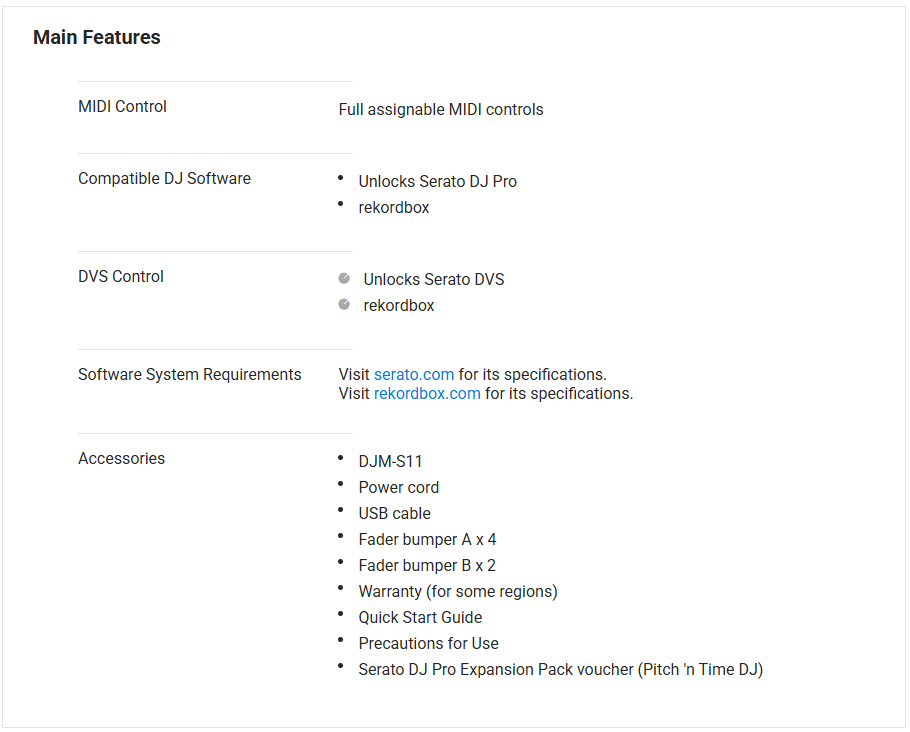Click the Serato DJ Pro Expansion Pack voucher item
910x732 pixels.
pyautogui.click(x=560, y=670)
